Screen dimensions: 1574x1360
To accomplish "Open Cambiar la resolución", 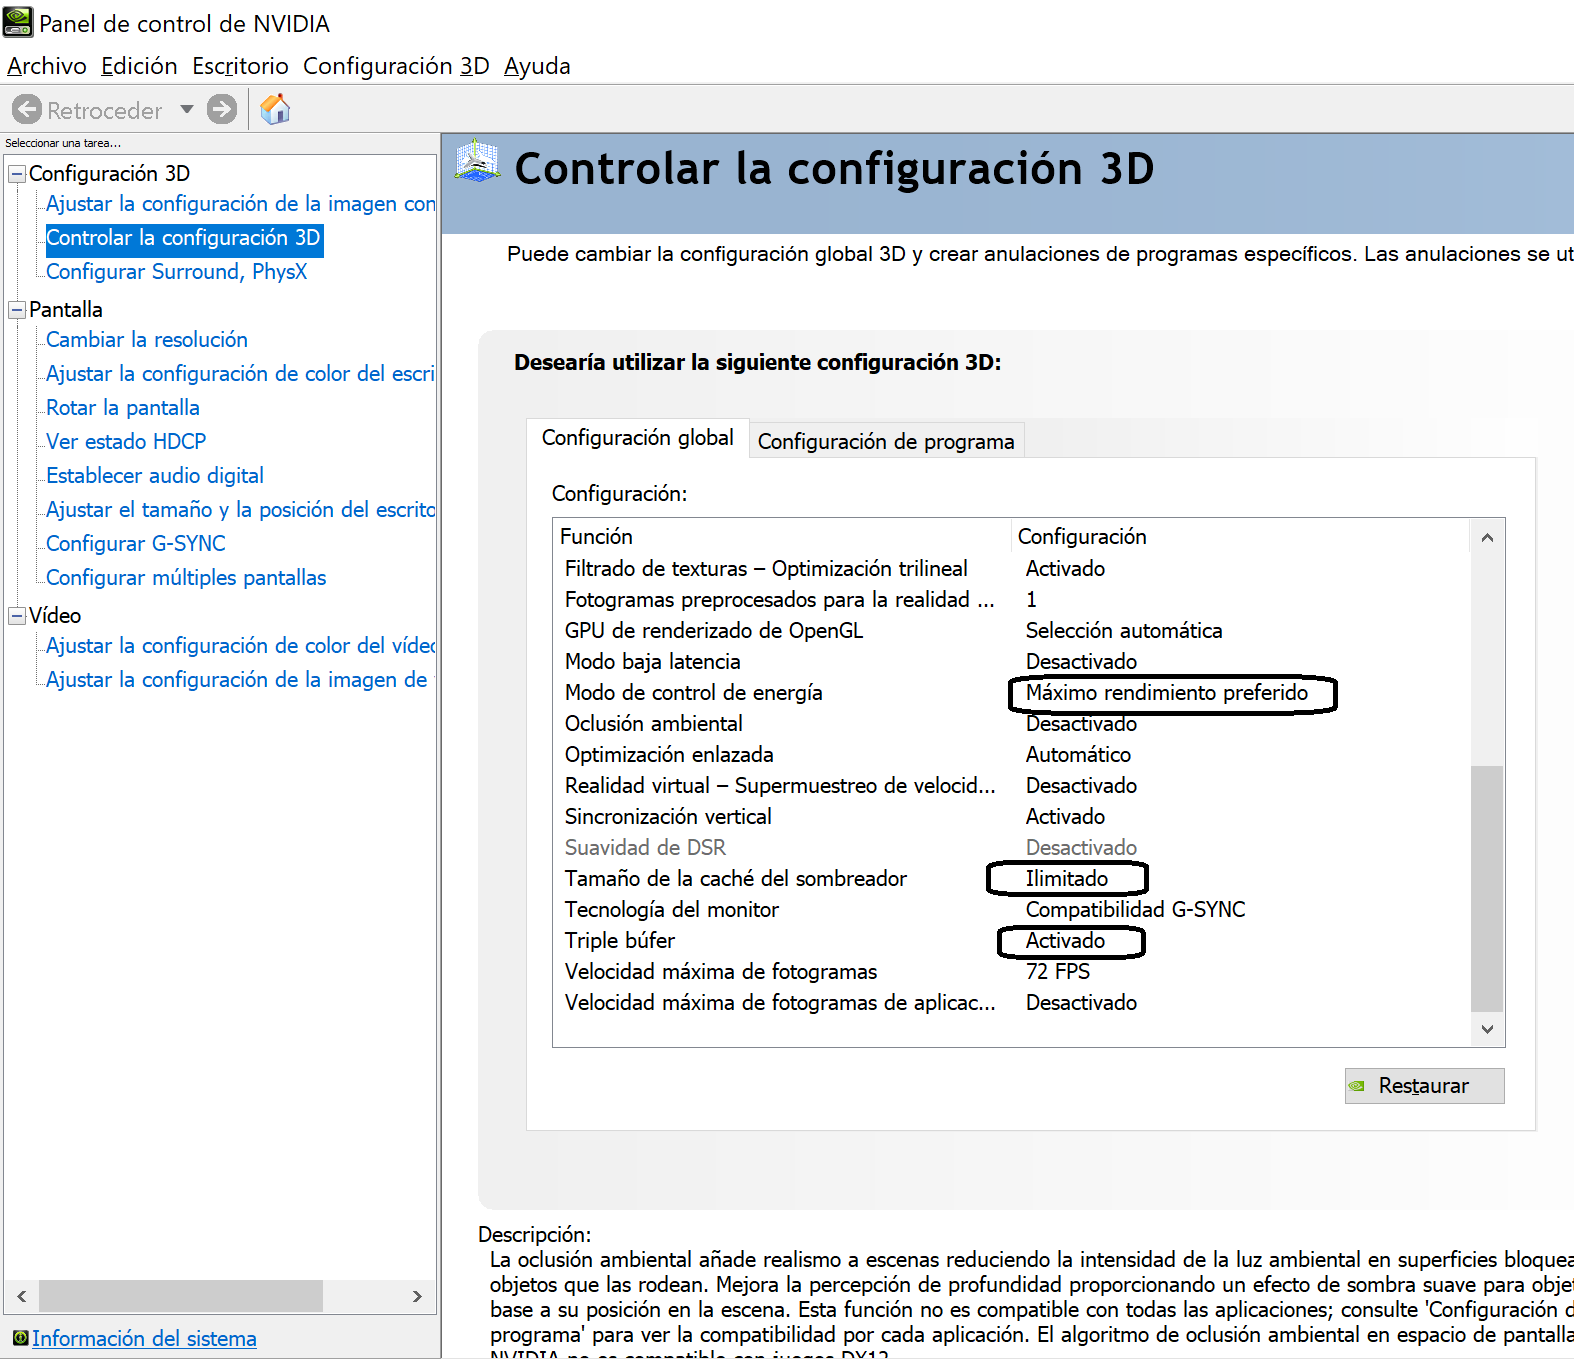I will coord(147,340).
